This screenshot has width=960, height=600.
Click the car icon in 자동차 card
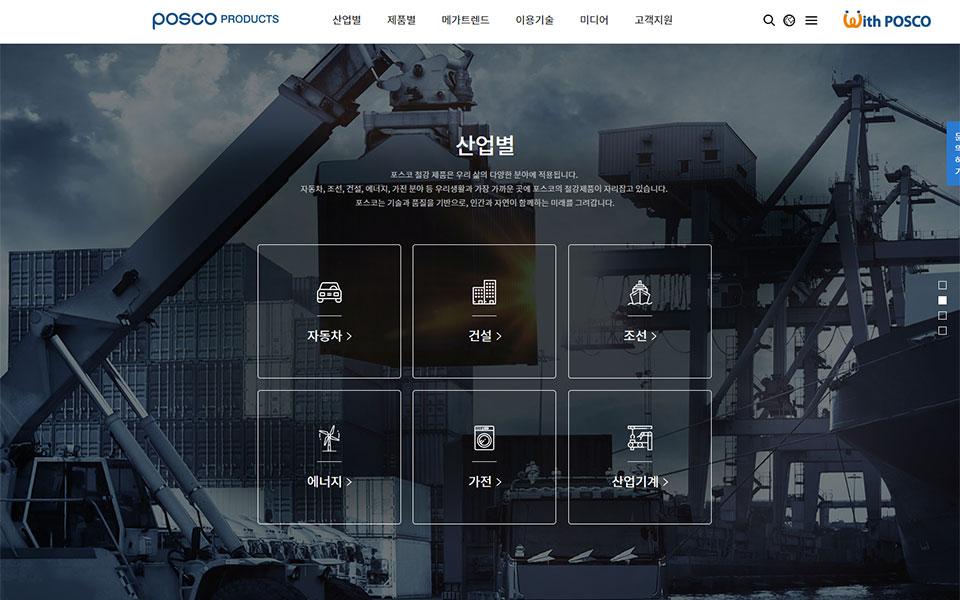329,293
